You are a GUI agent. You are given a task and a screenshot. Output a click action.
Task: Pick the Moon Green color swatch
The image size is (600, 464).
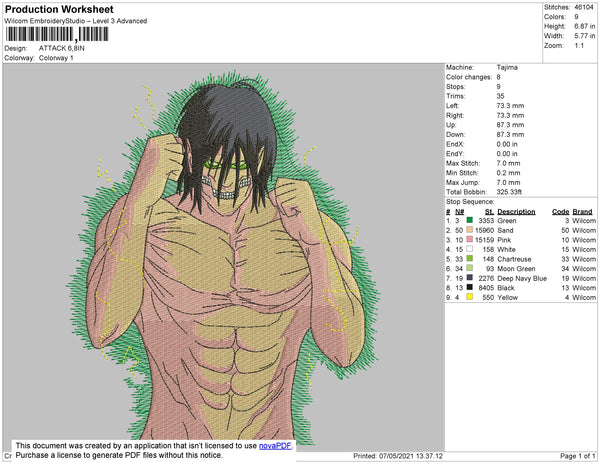[470, 268]
